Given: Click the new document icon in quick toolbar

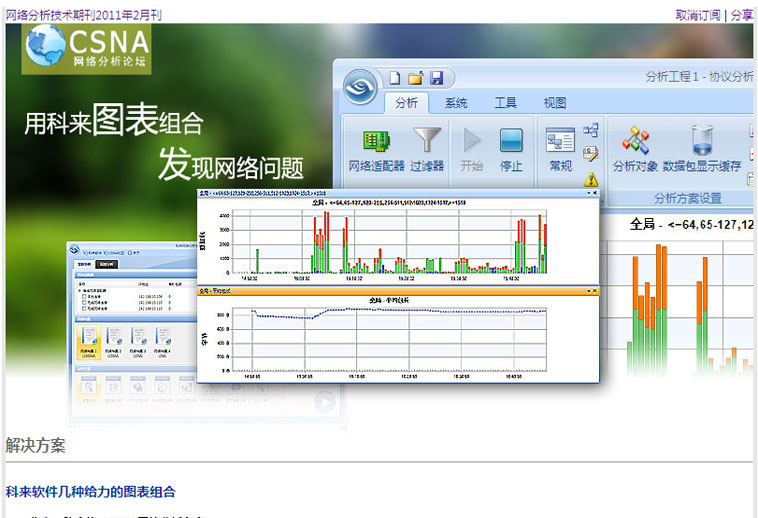Looking at the screenshot, I should [395, 78].
